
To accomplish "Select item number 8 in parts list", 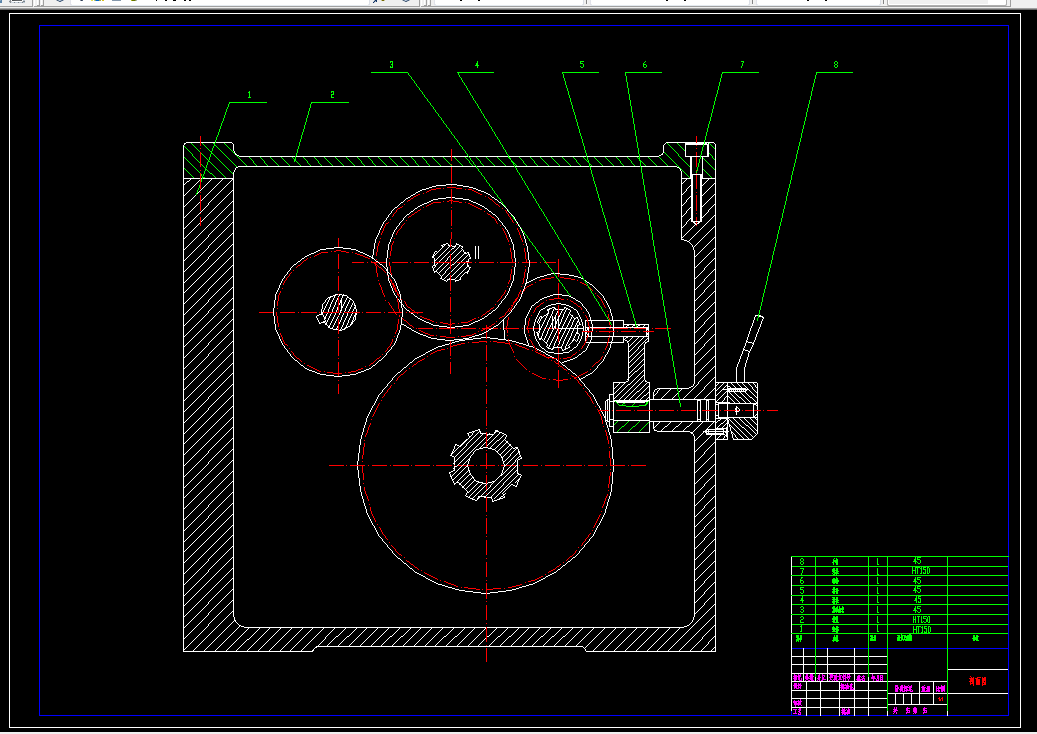I will [x=802, y=561].
